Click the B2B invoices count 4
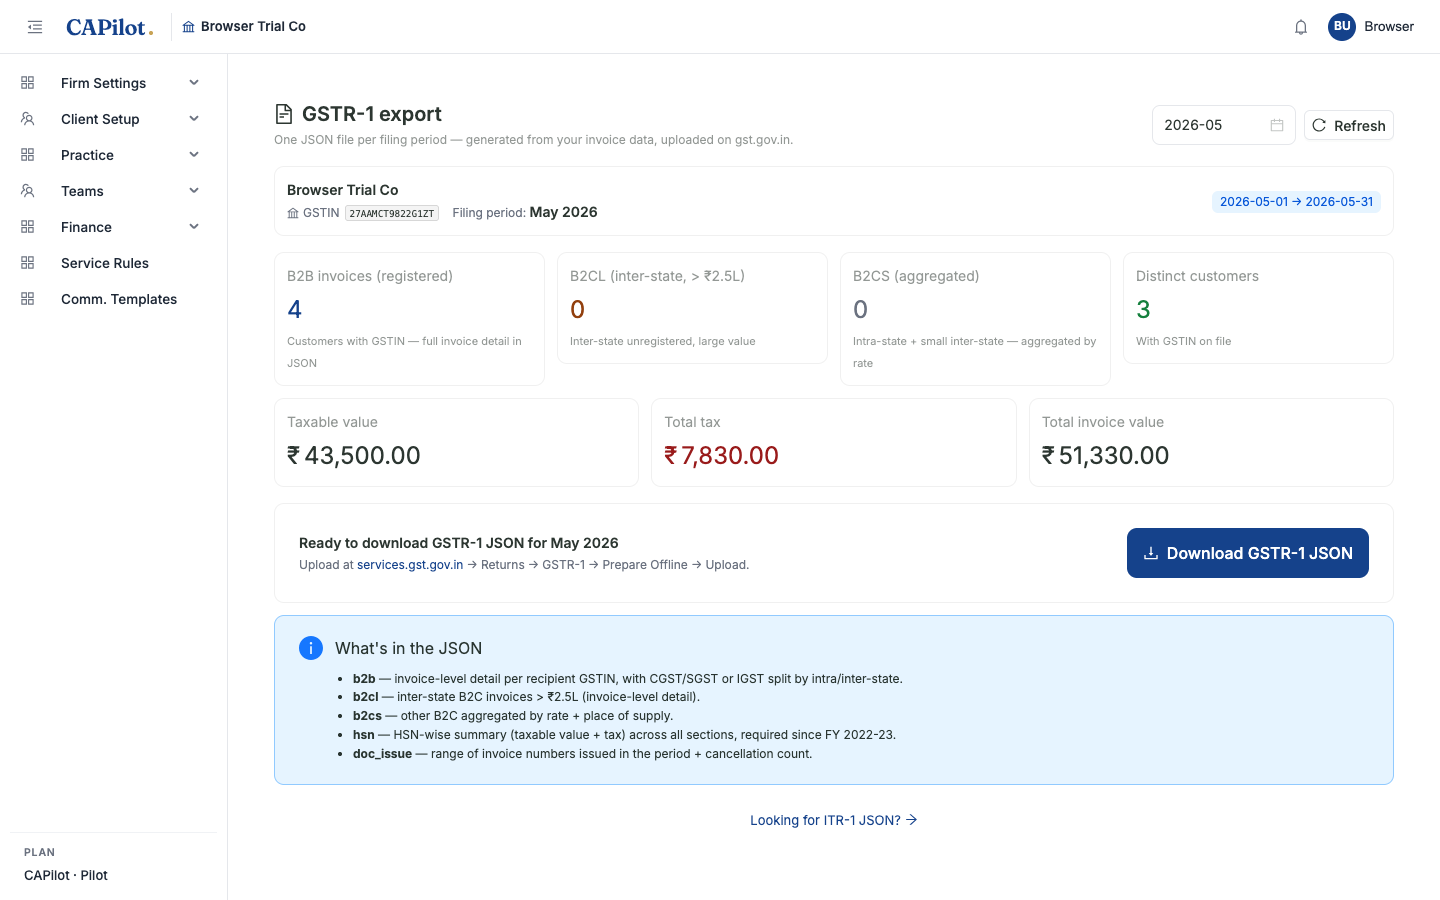This screenshot has height=900, width=1440. pos(294,310)
